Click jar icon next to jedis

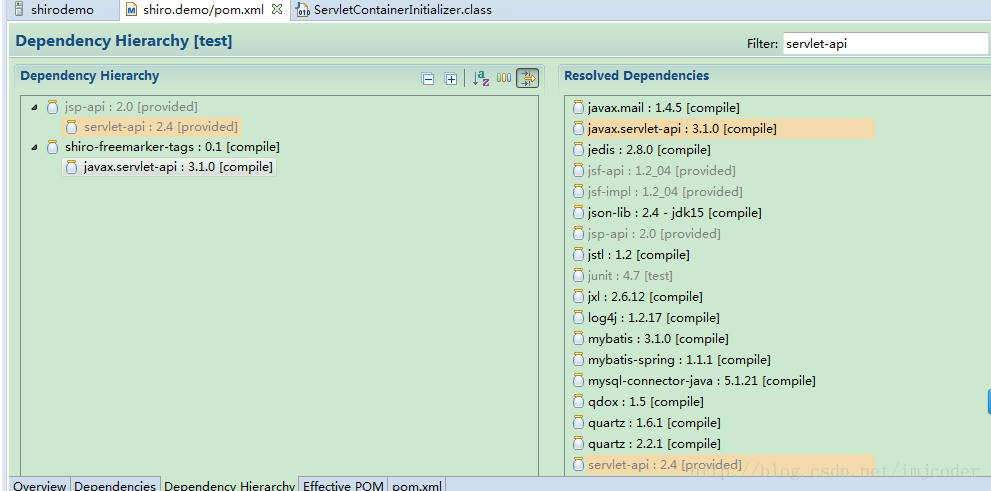tap(578, 150)
